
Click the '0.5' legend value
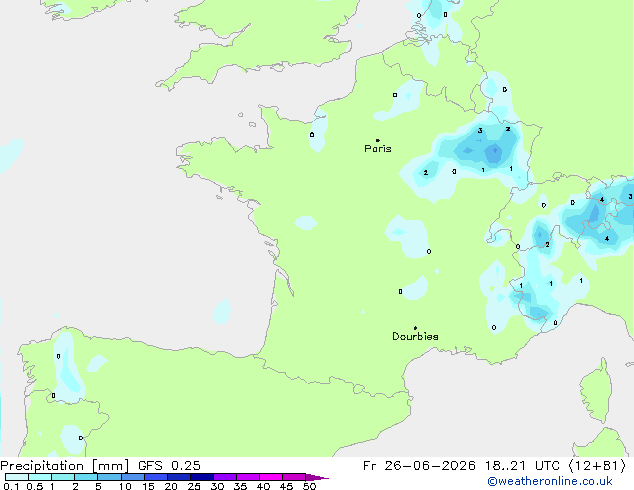tap(34, 486)
